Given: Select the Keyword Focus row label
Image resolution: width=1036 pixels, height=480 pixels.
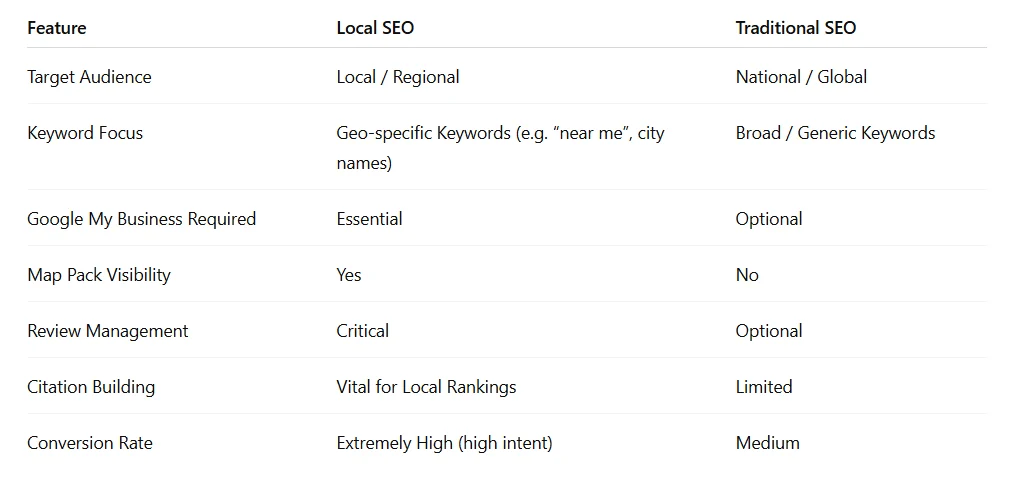Looking at the screenshot, I should [85, 133].
